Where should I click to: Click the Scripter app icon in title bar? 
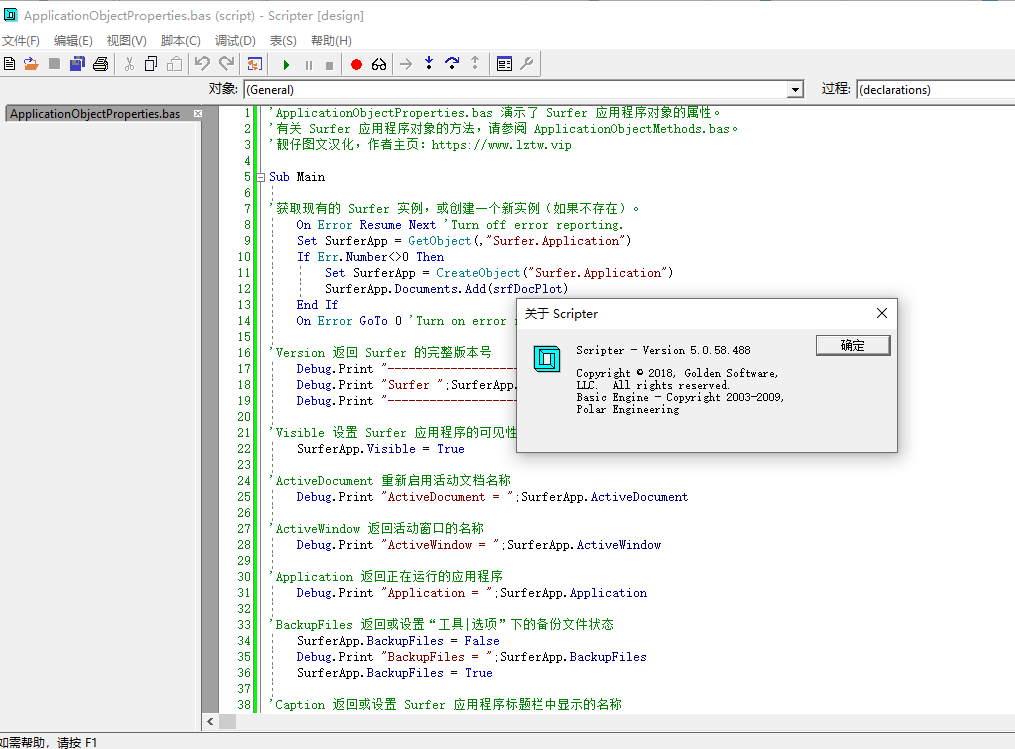click(10, 14)
